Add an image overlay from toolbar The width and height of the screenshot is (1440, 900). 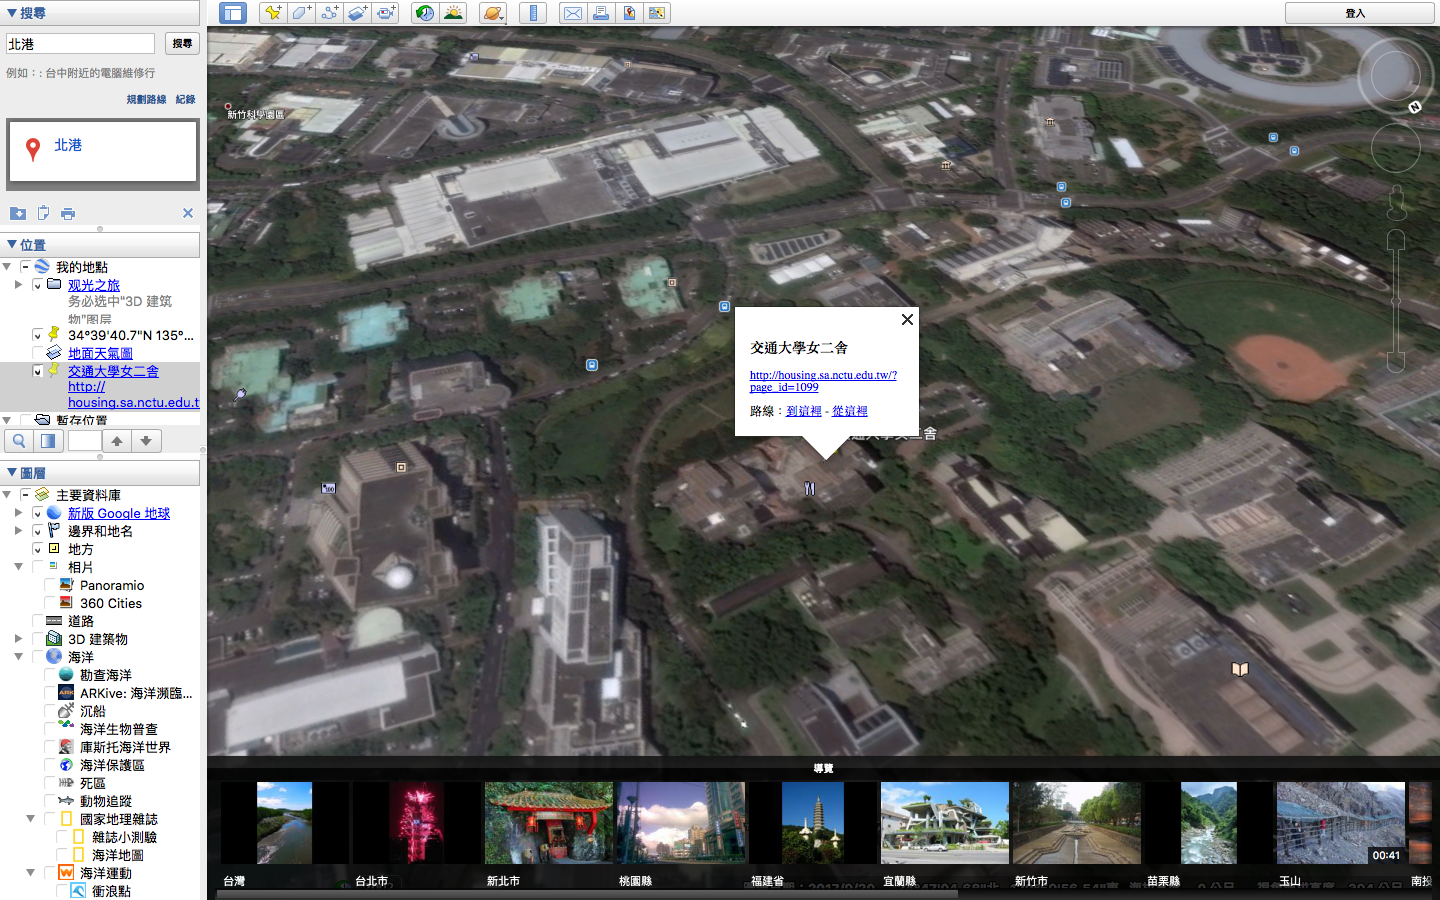[358, 13]
